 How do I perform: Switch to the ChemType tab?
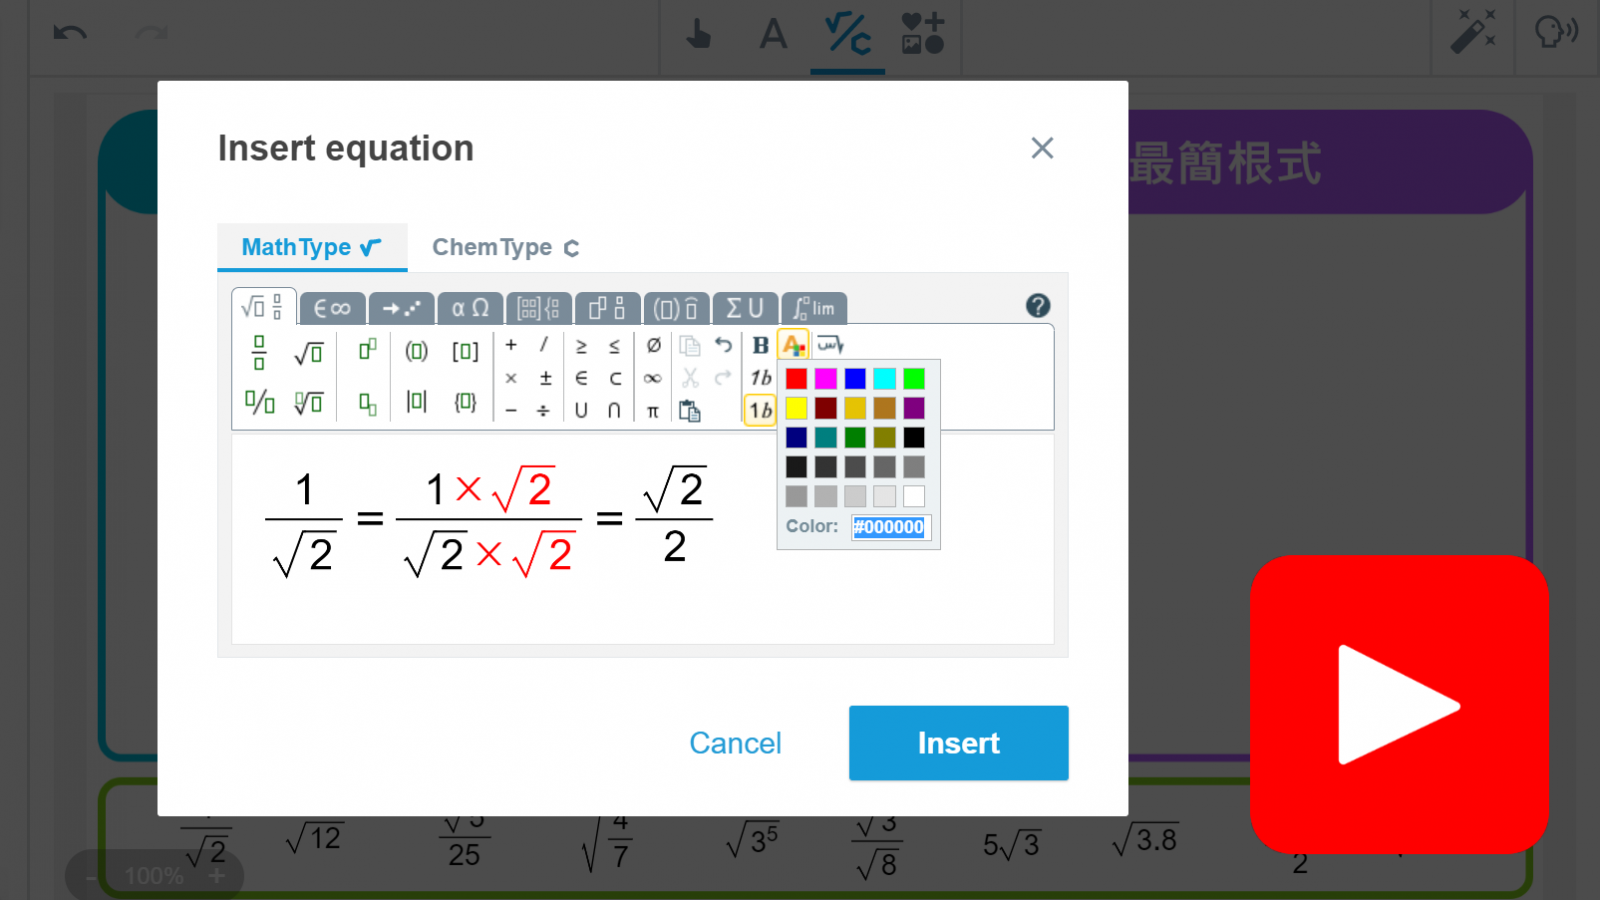(505, 247)
